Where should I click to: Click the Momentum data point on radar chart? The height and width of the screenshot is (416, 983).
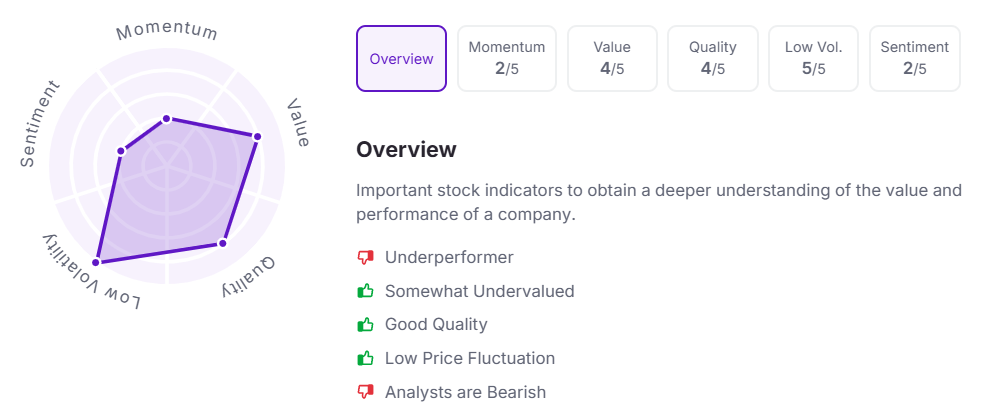tap(167, 119)
